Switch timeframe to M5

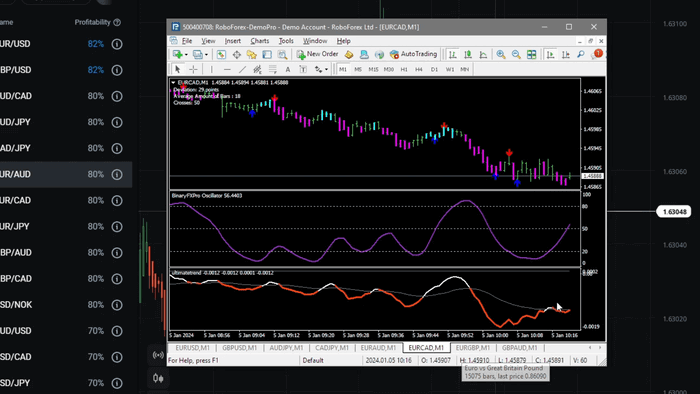358,69
